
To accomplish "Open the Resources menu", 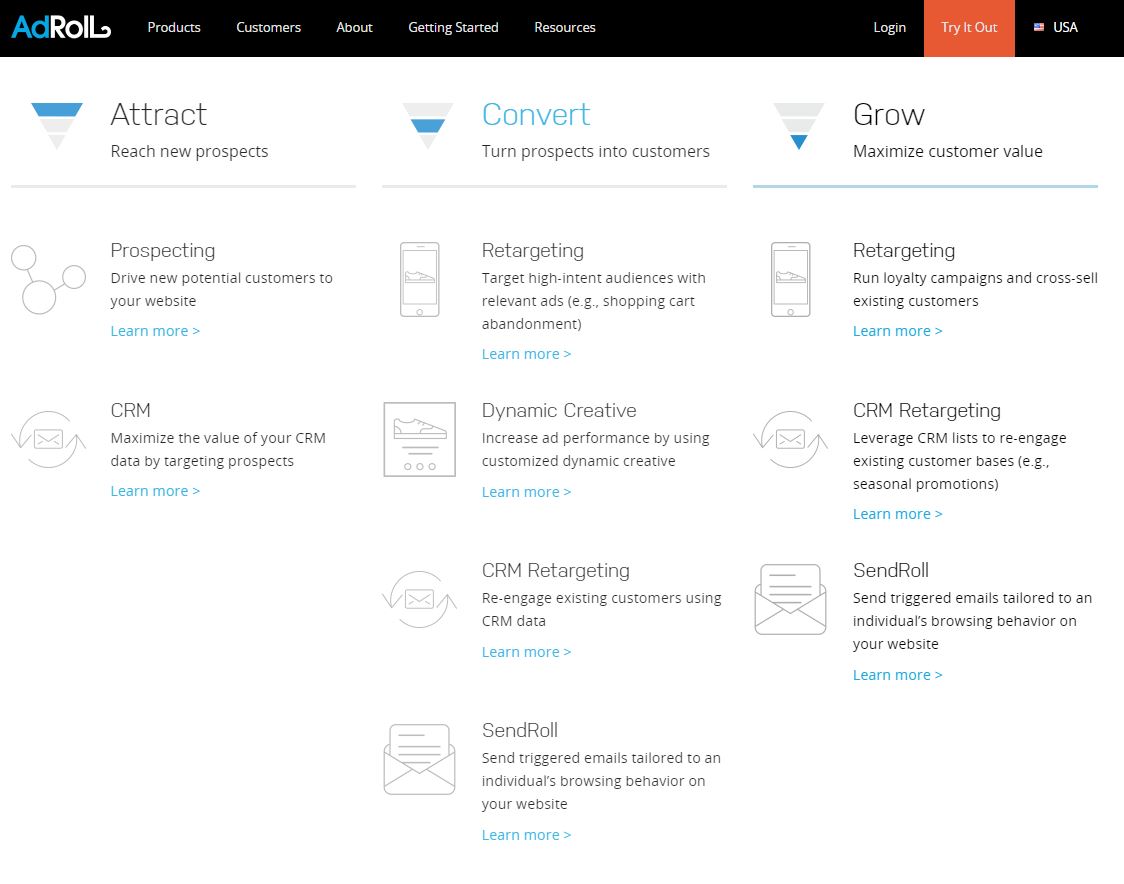I will coord(565,28).
